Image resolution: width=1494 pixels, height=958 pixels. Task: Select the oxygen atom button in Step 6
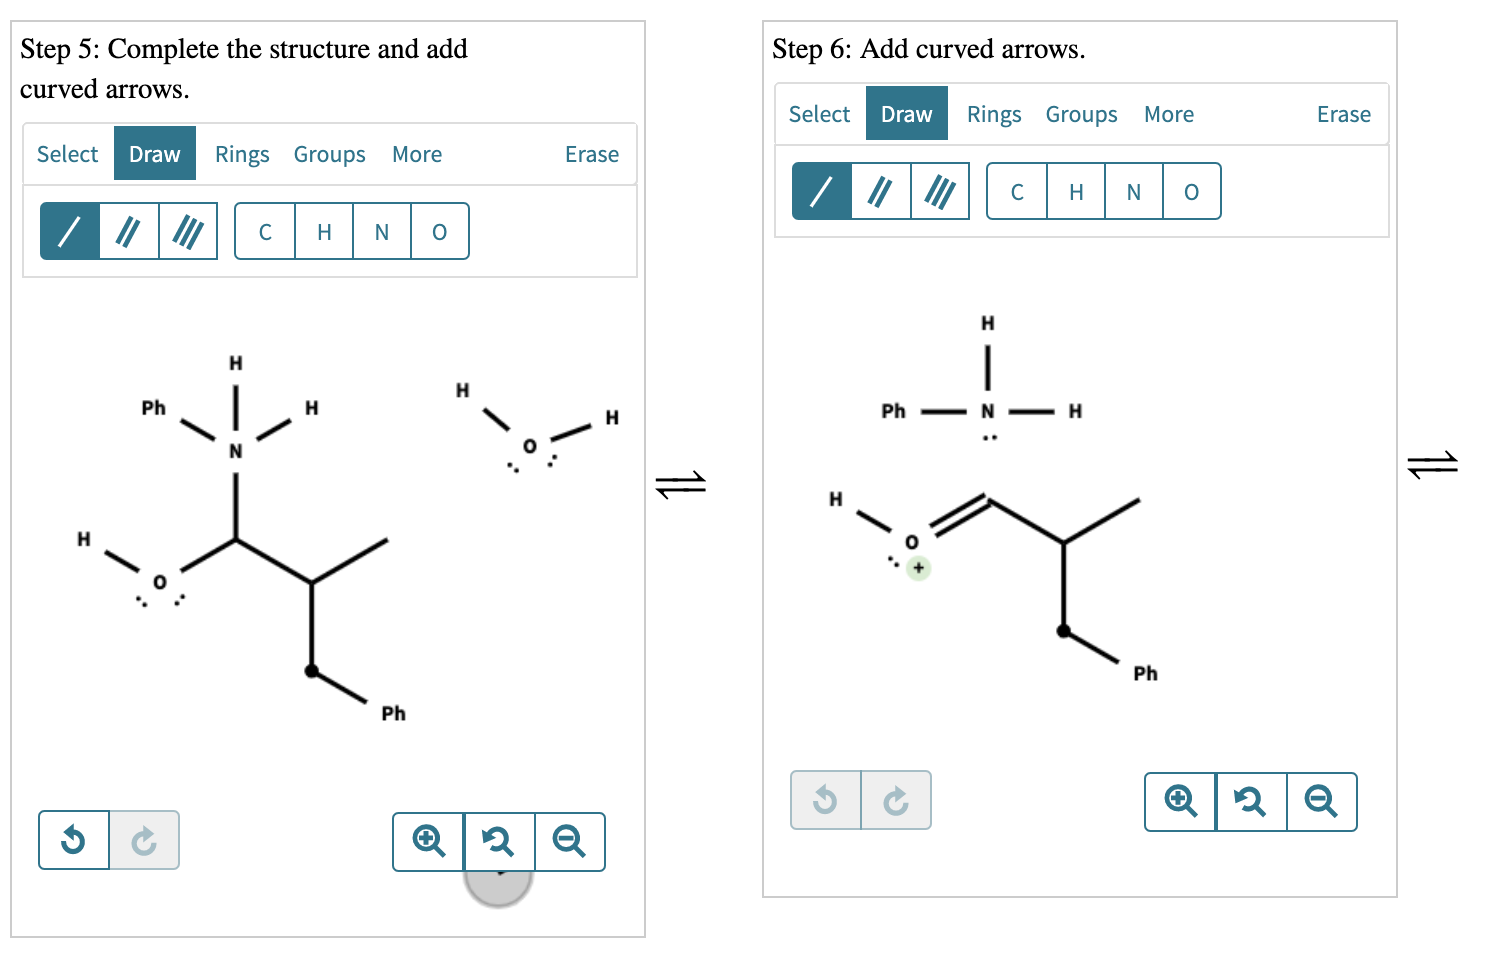click(x=1191, y=191)
